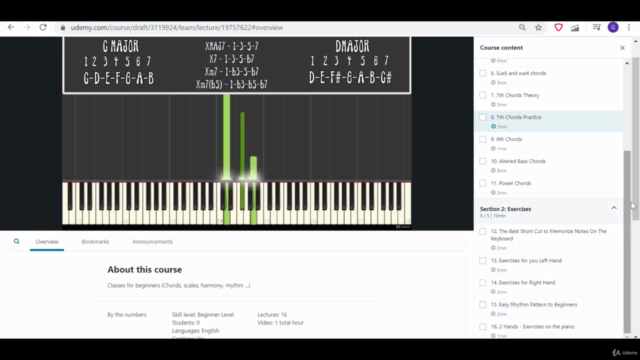Check the Sus9 and sus4 chords checkbox
Viewport: 640px width, 360px height.
[x=483, y=73]
